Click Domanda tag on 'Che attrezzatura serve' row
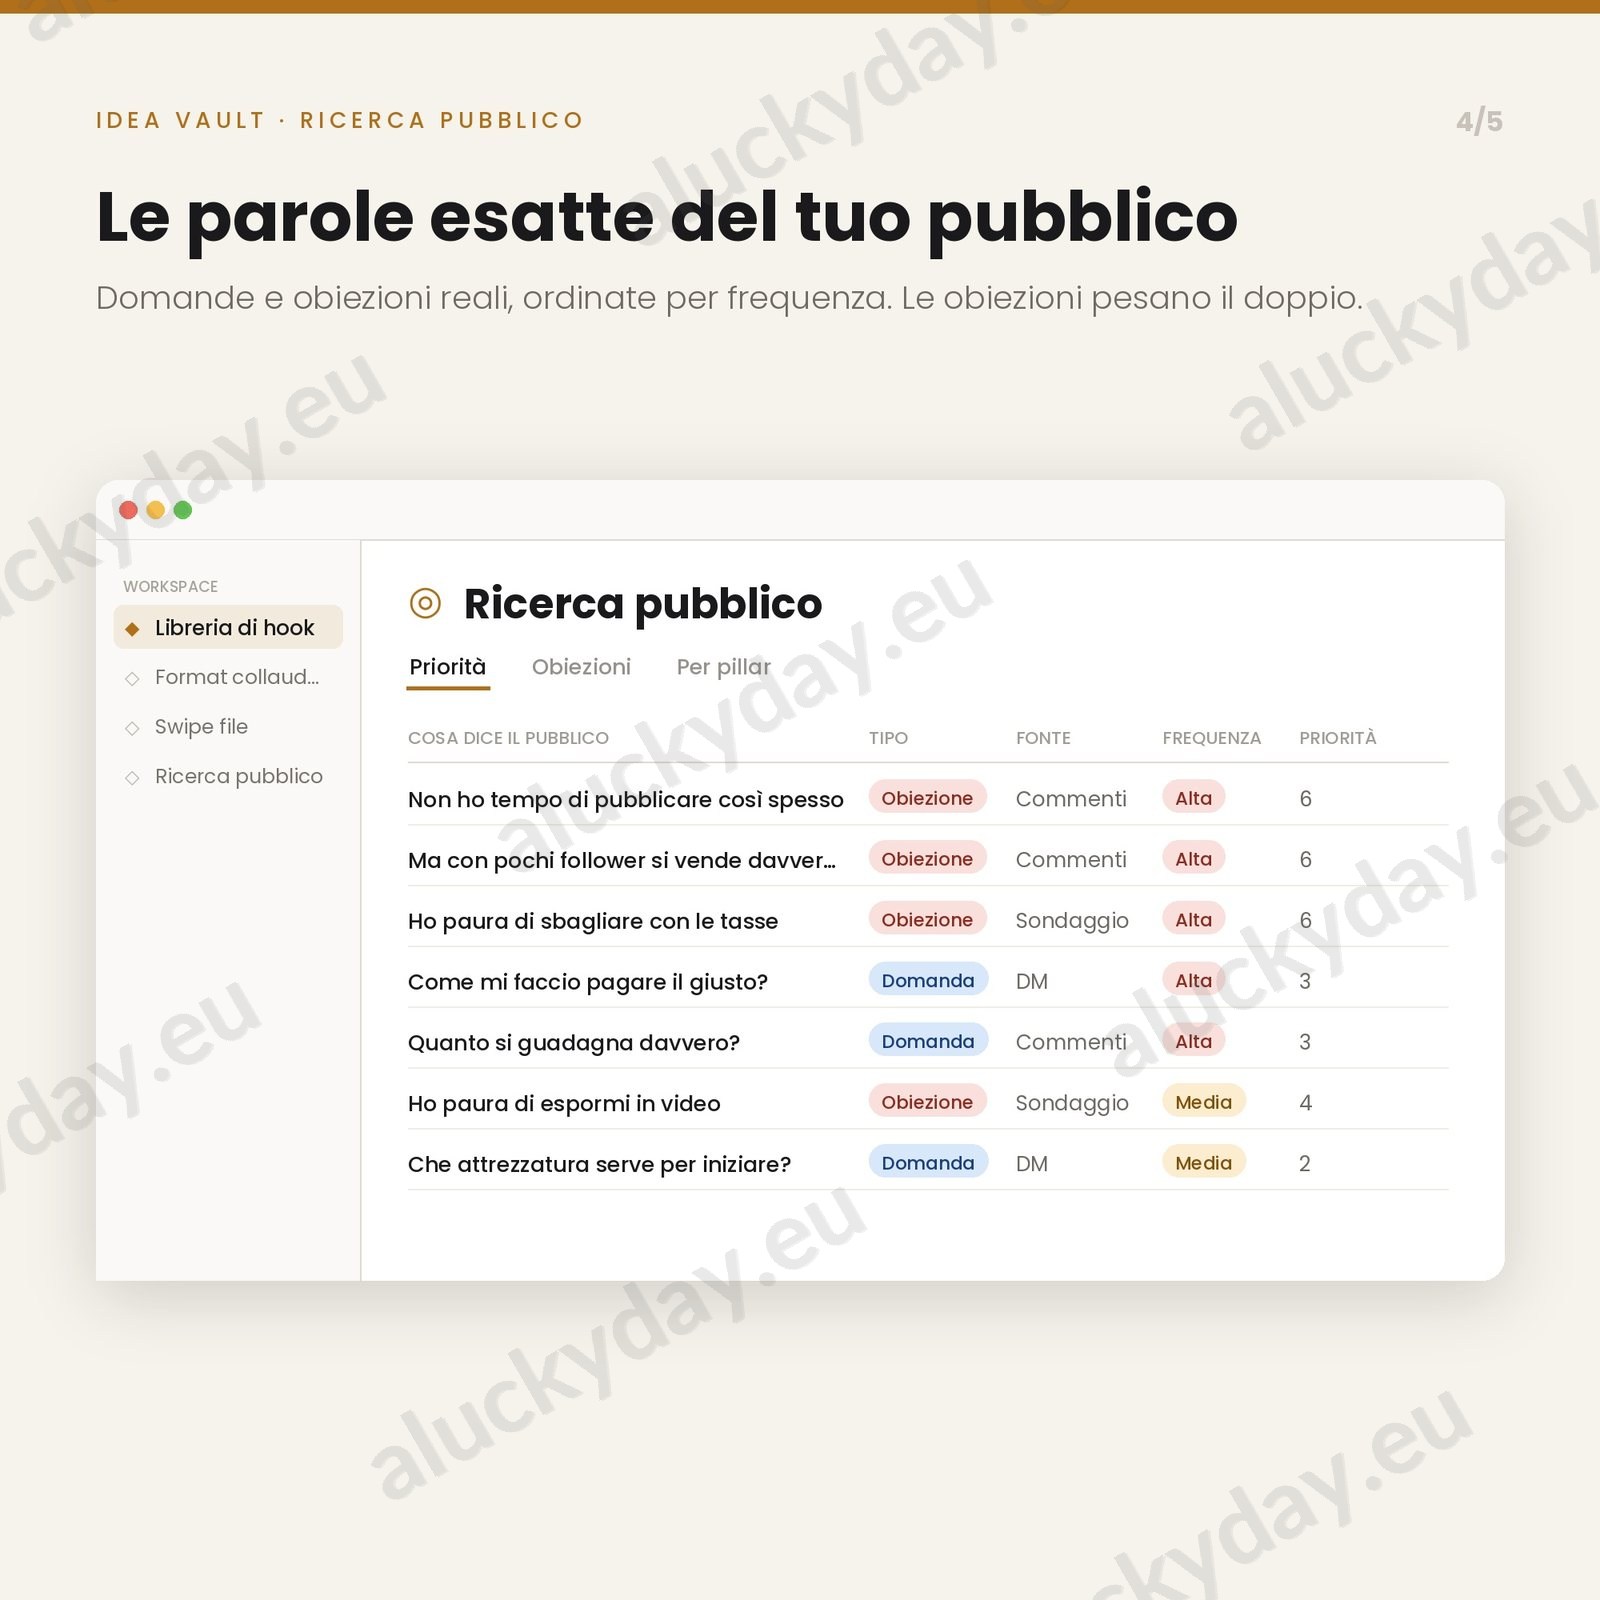The image size is (1600, 1600). [928, 1162]
